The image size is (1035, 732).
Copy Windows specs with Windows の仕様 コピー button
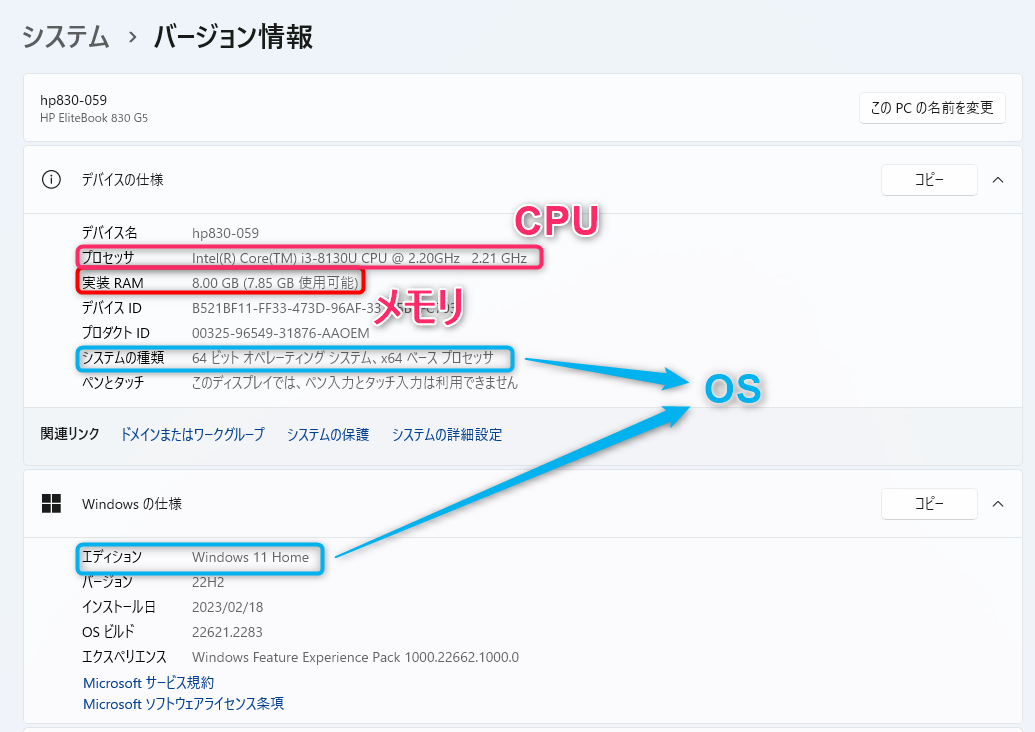(928, 504)
